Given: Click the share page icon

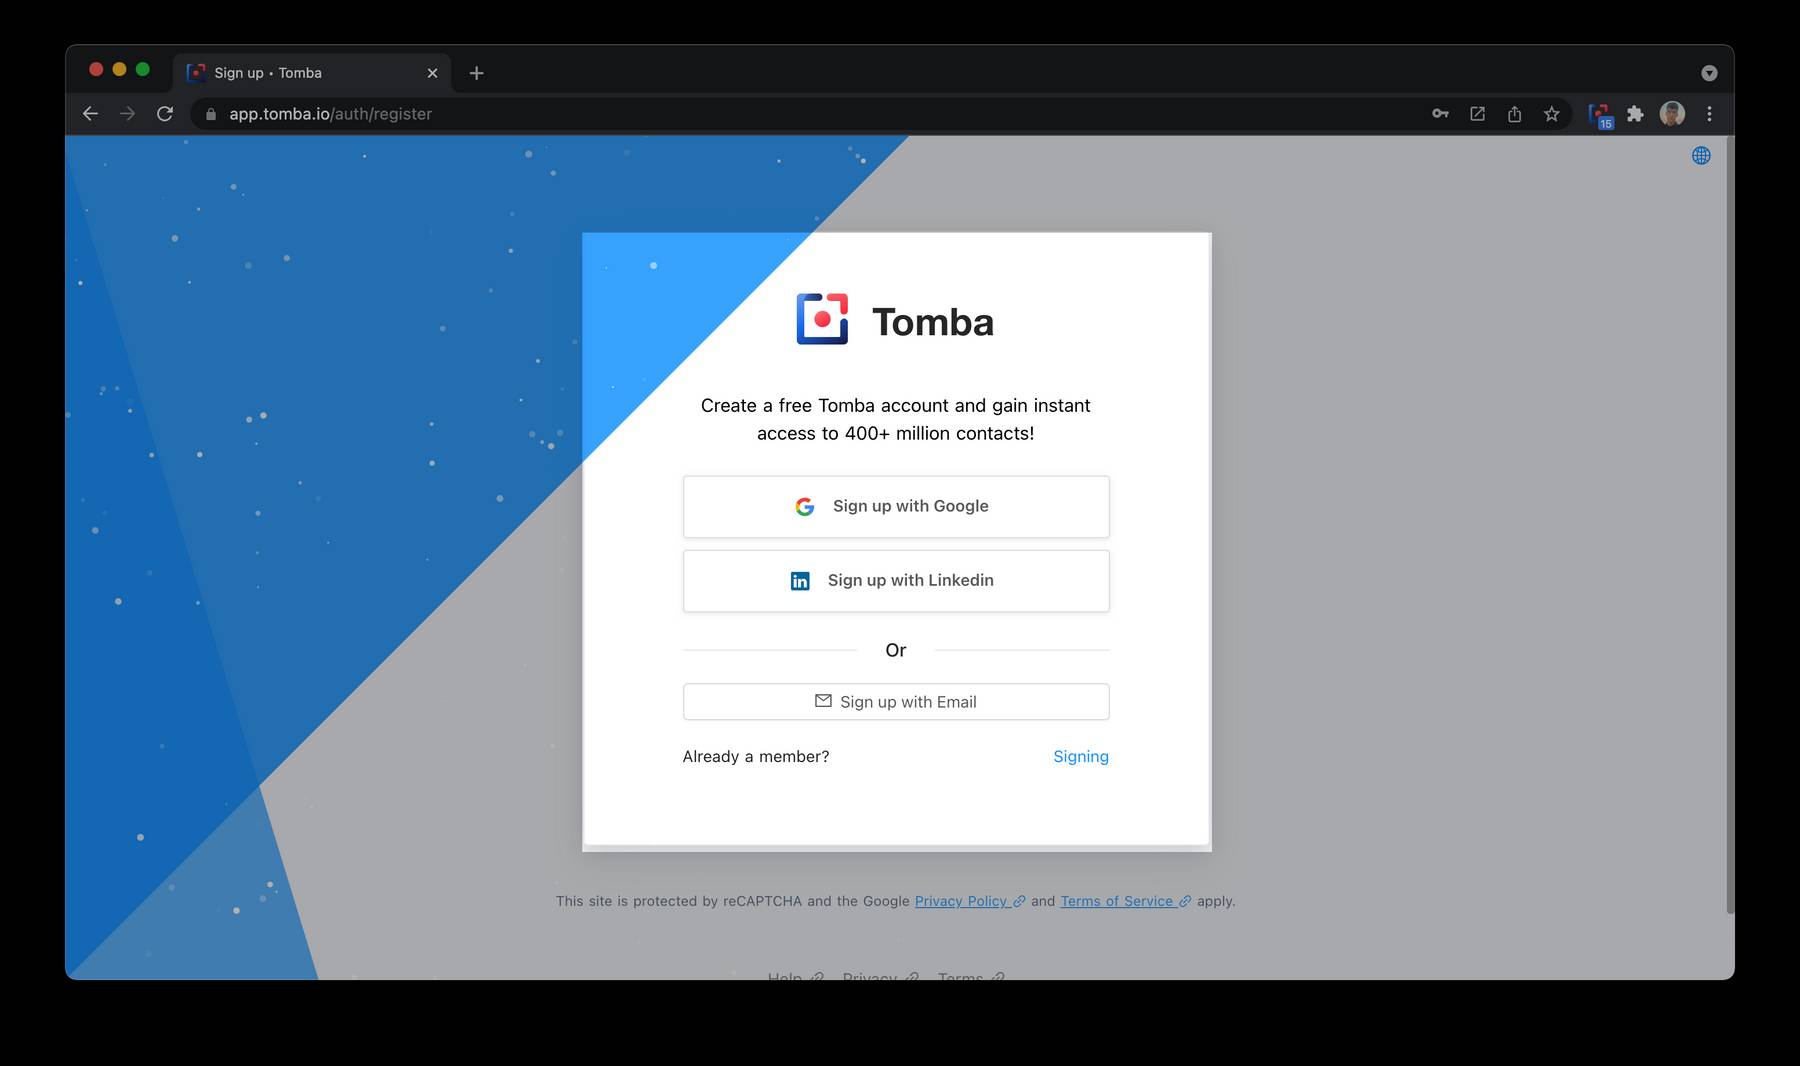Looking at the screenshot, I should click(x=1514, y=114).
